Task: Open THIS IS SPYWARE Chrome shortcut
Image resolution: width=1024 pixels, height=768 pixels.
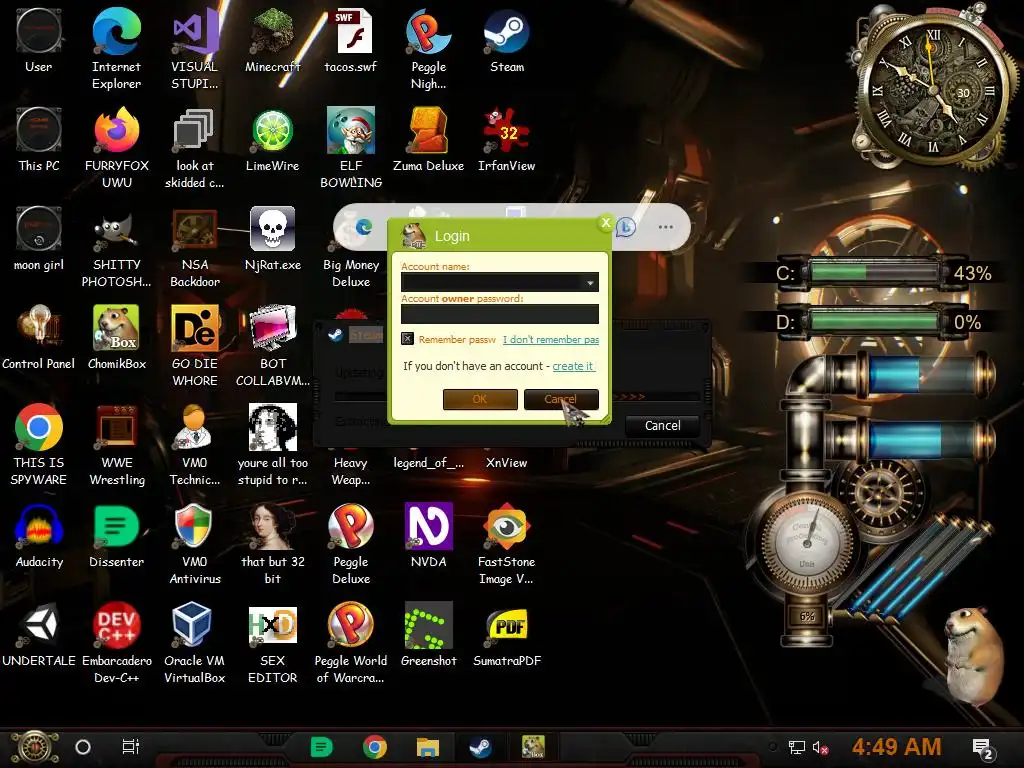Action: pos(39,445)
